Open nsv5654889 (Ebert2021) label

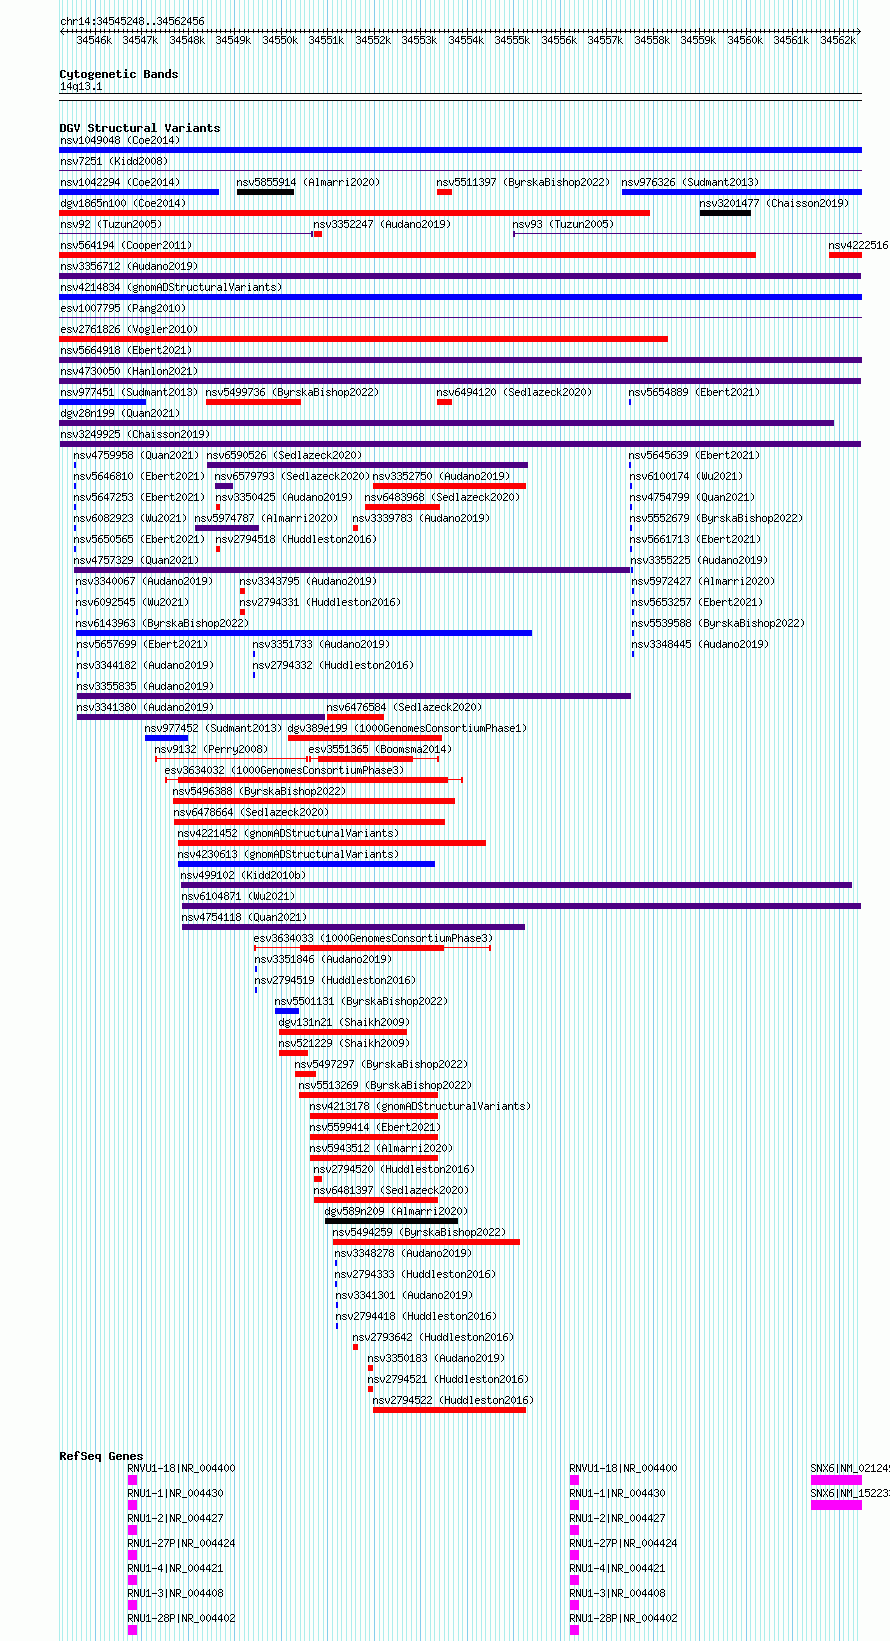694,392
